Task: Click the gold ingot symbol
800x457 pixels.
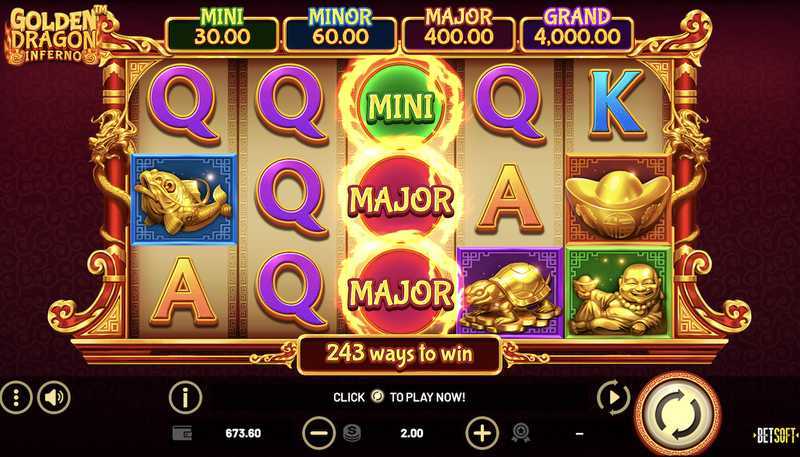Action: pos(618,199)
